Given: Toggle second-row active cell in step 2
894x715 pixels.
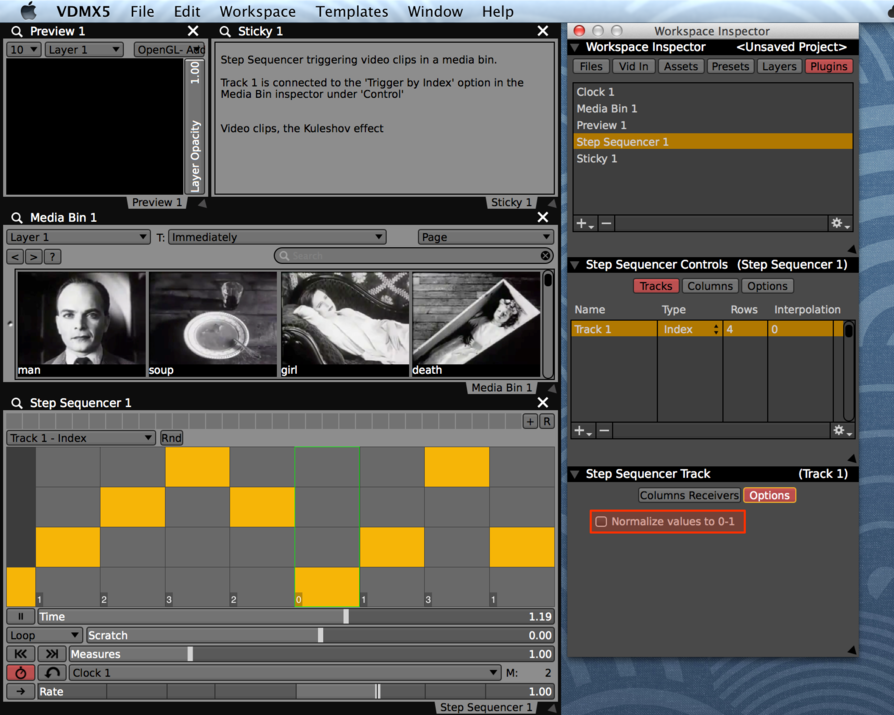Looking at the screenshot, I should (x=133, y=507).
